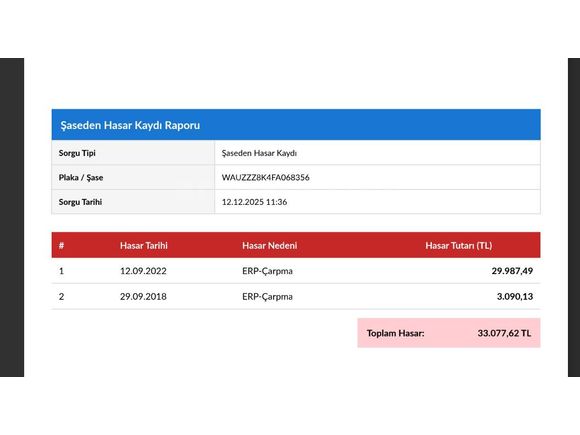Click chassis number WAUZZZ8K4FA068356
Viewport: 580px width, 435px height.
coord(266,178)
